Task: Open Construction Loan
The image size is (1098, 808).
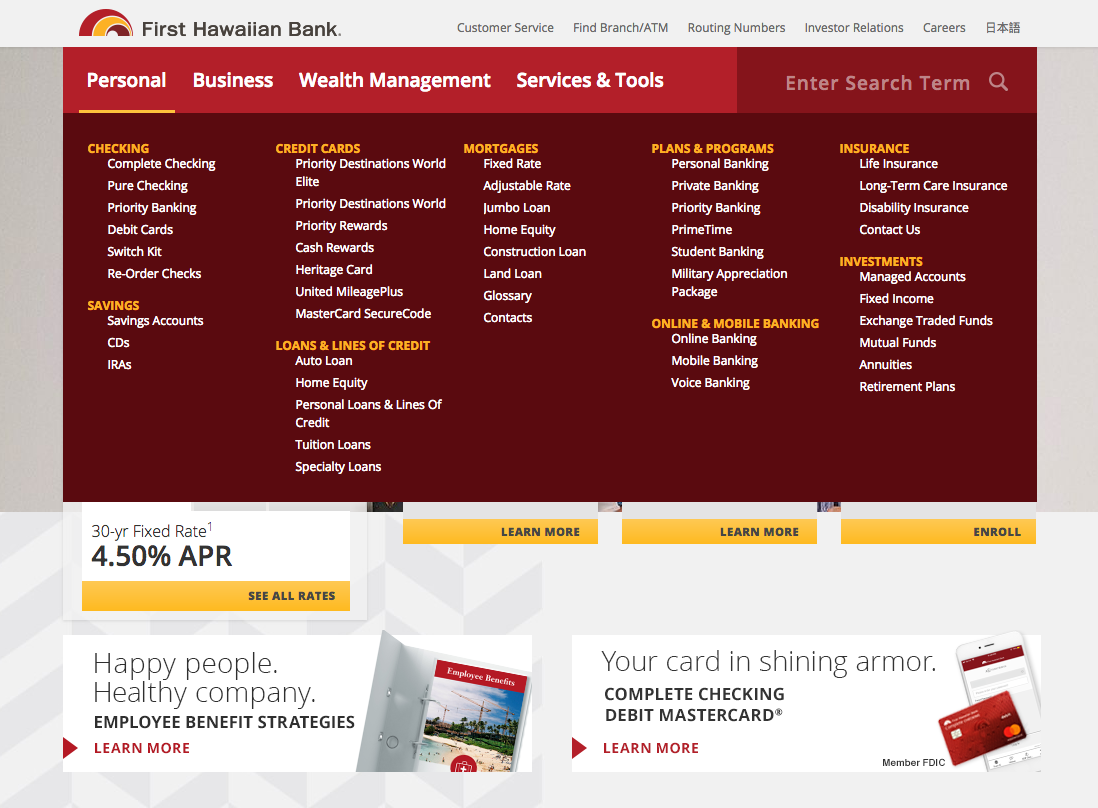Action: (534, 252)
